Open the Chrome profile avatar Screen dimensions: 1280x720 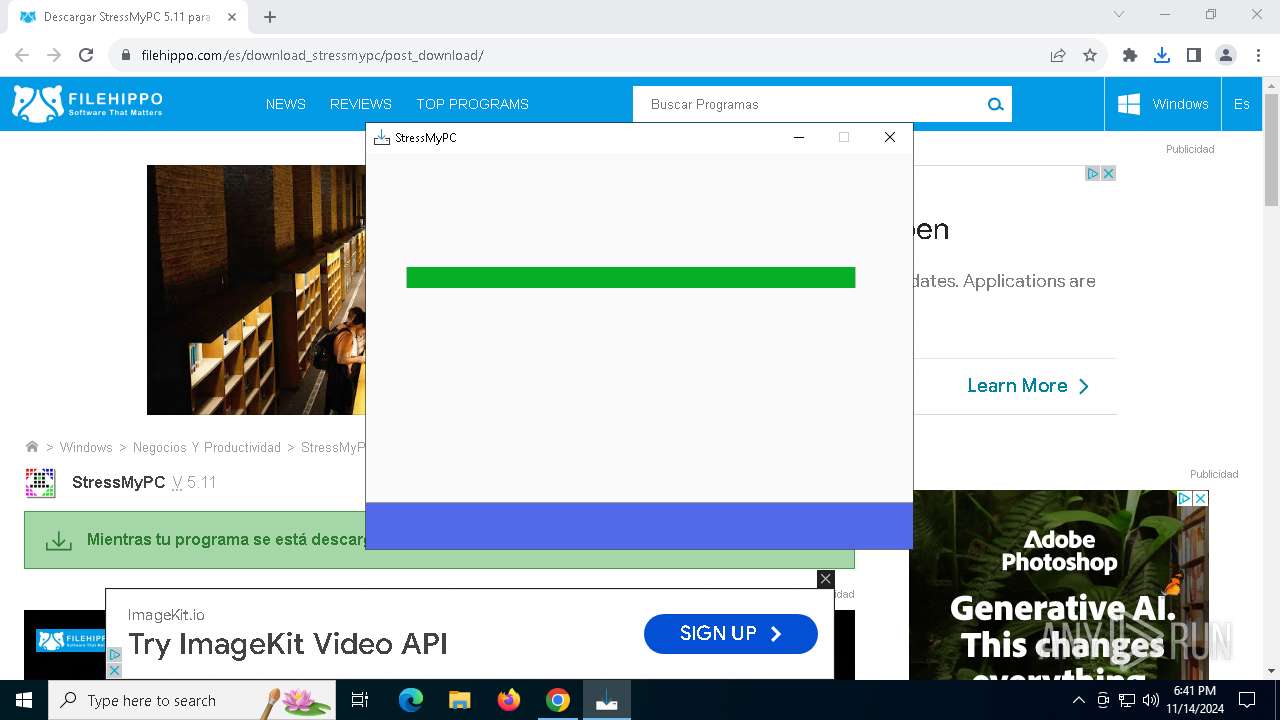coord(1226,55)
